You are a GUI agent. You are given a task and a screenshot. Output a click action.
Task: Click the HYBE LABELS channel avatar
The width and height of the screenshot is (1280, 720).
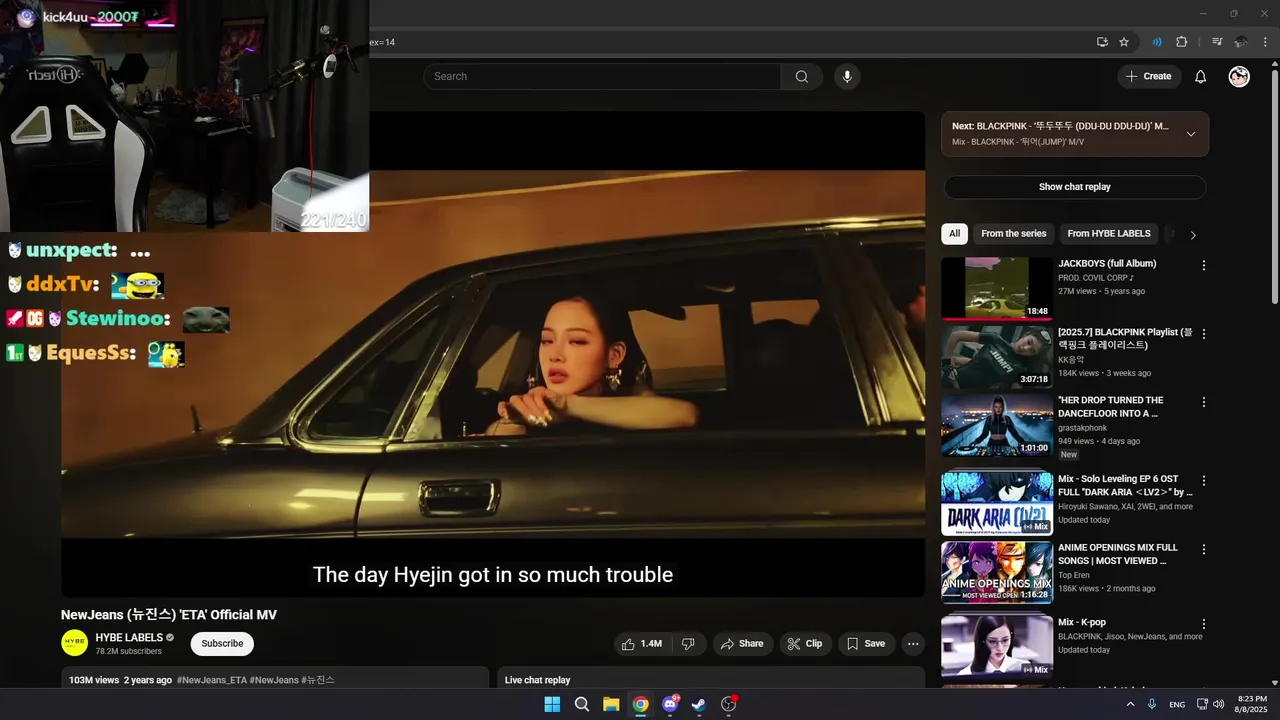coord(75,643)
